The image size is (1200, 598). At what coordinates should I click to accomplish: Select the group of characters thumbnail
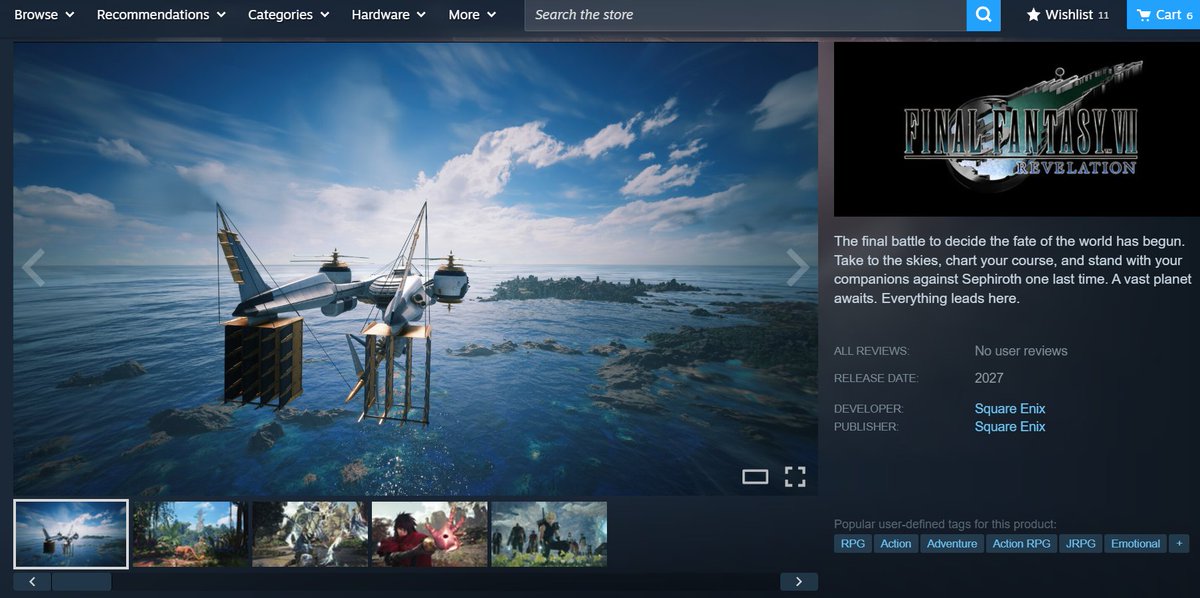549,534
